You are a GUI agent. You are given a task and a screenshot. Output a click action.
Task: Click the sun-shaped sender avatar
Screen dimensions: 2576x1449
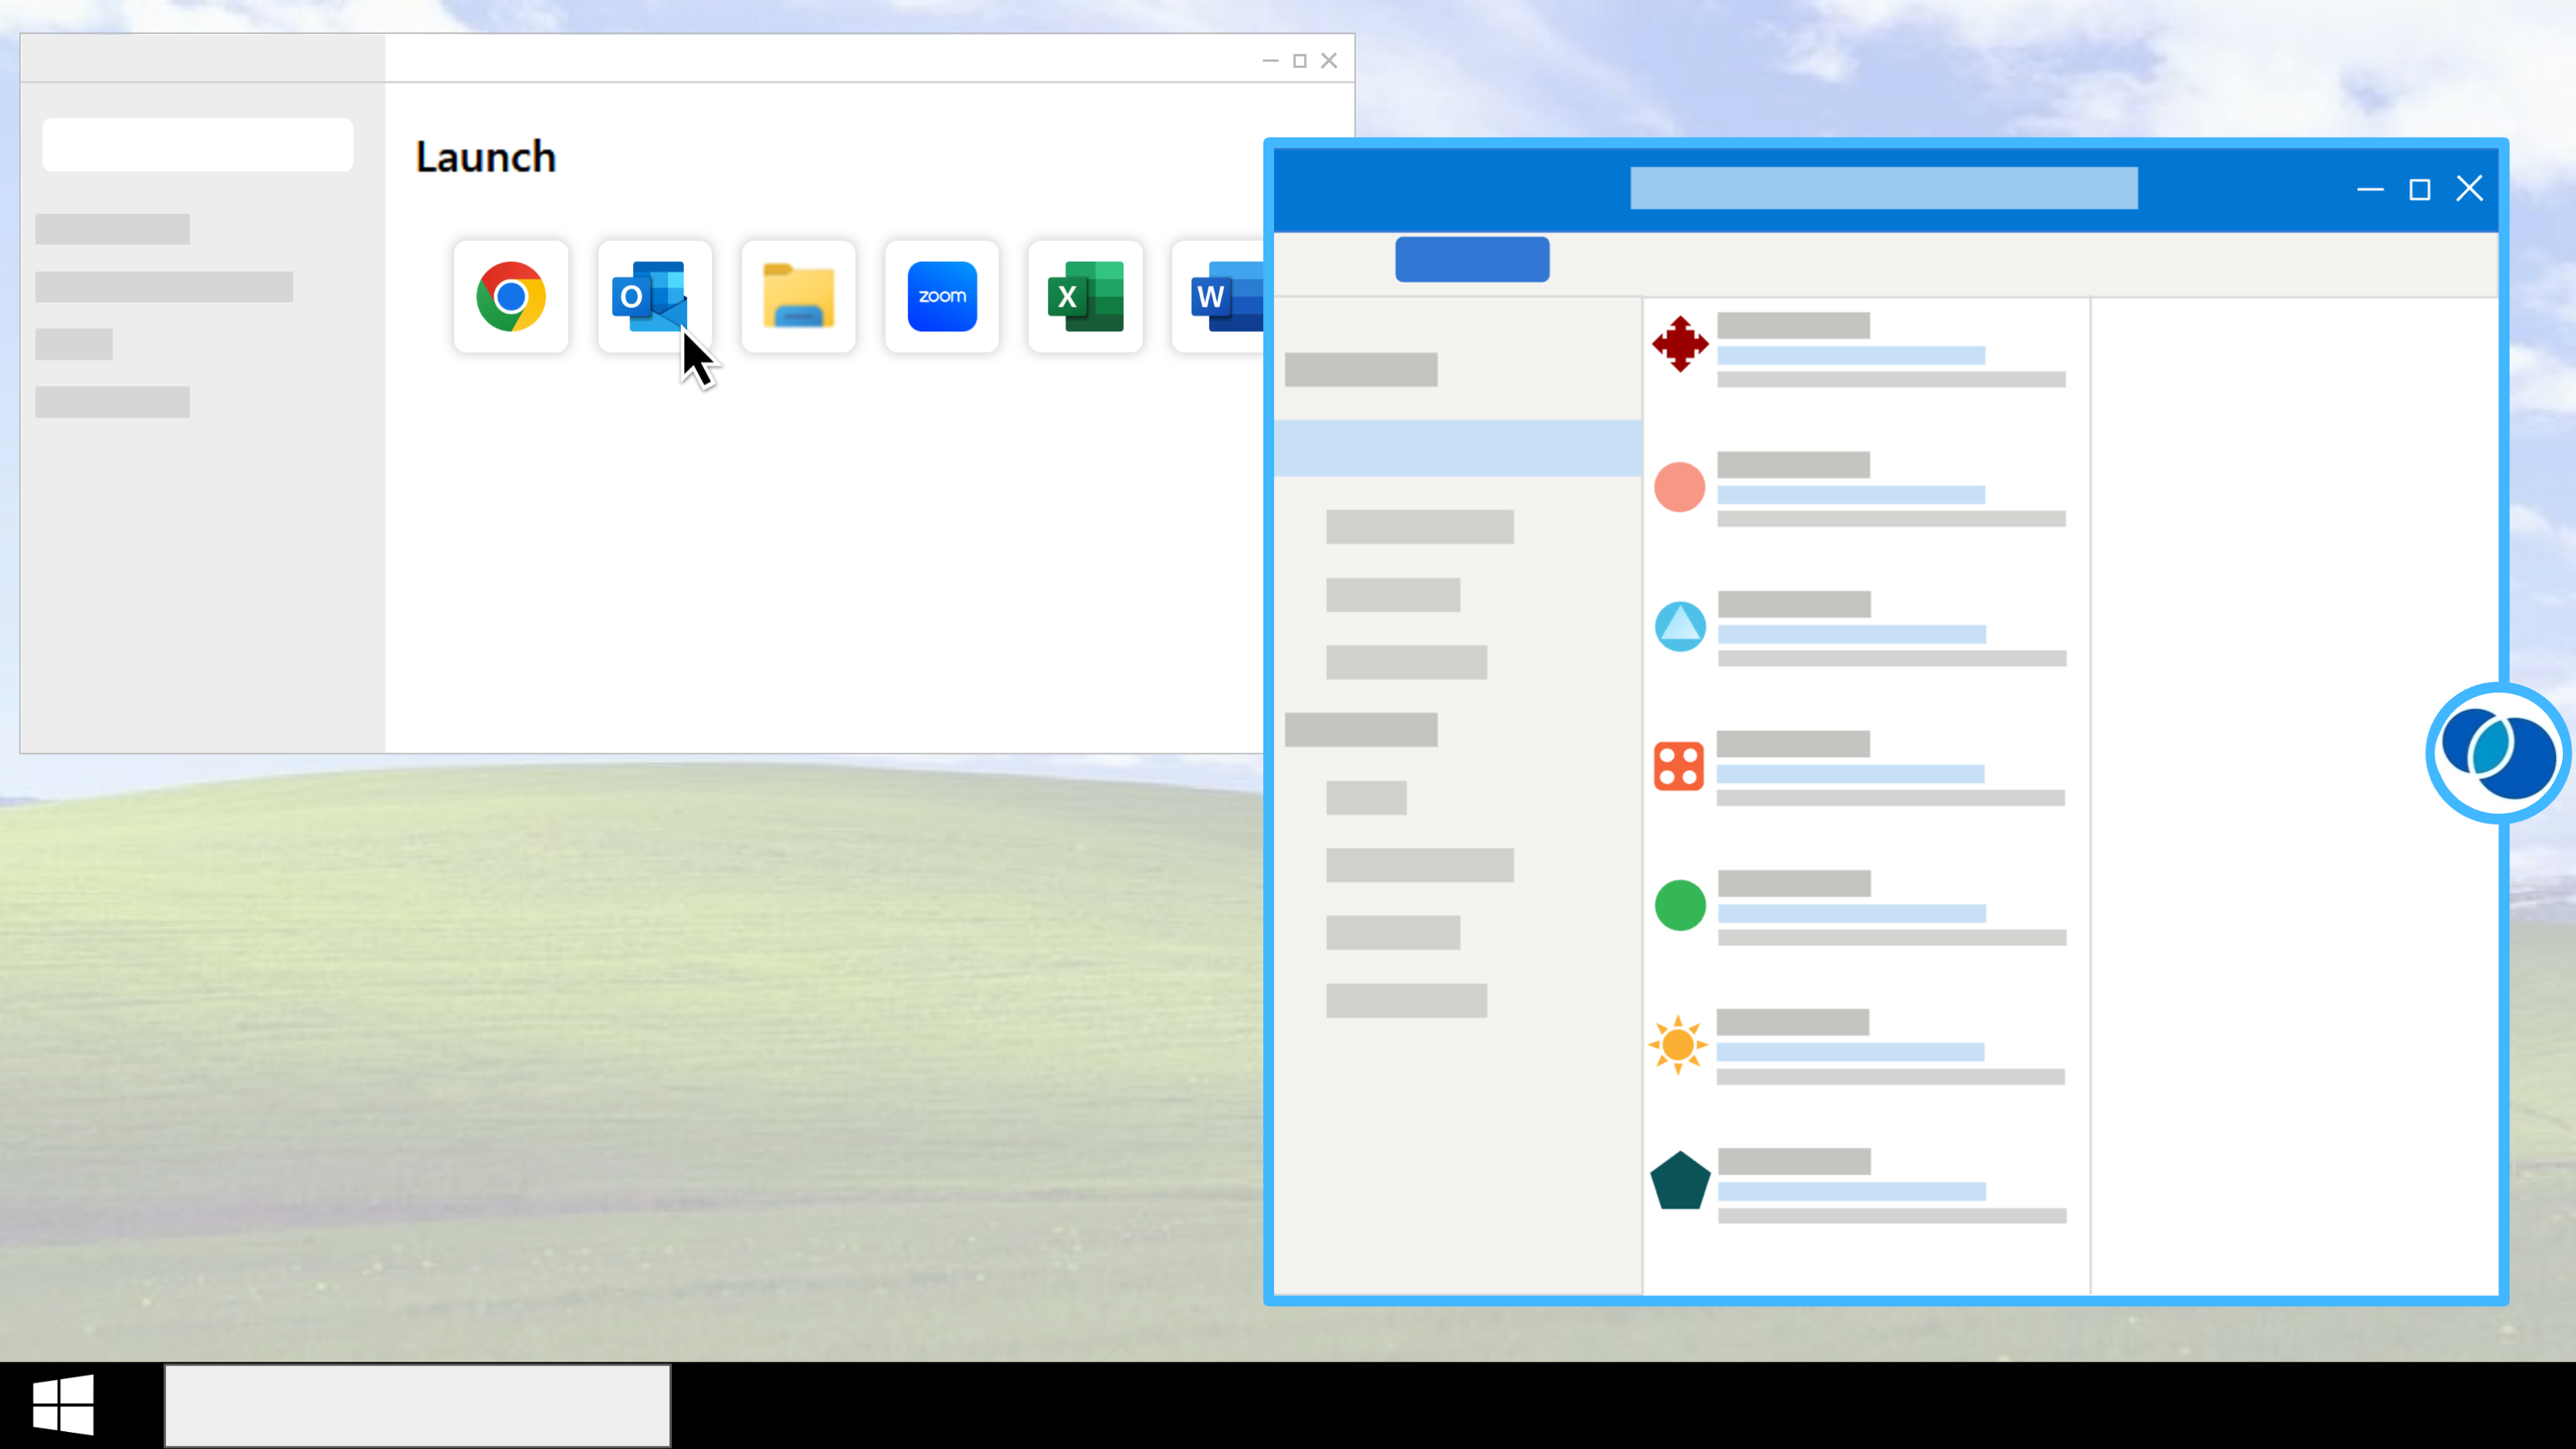click(x=1680, y=1044)
